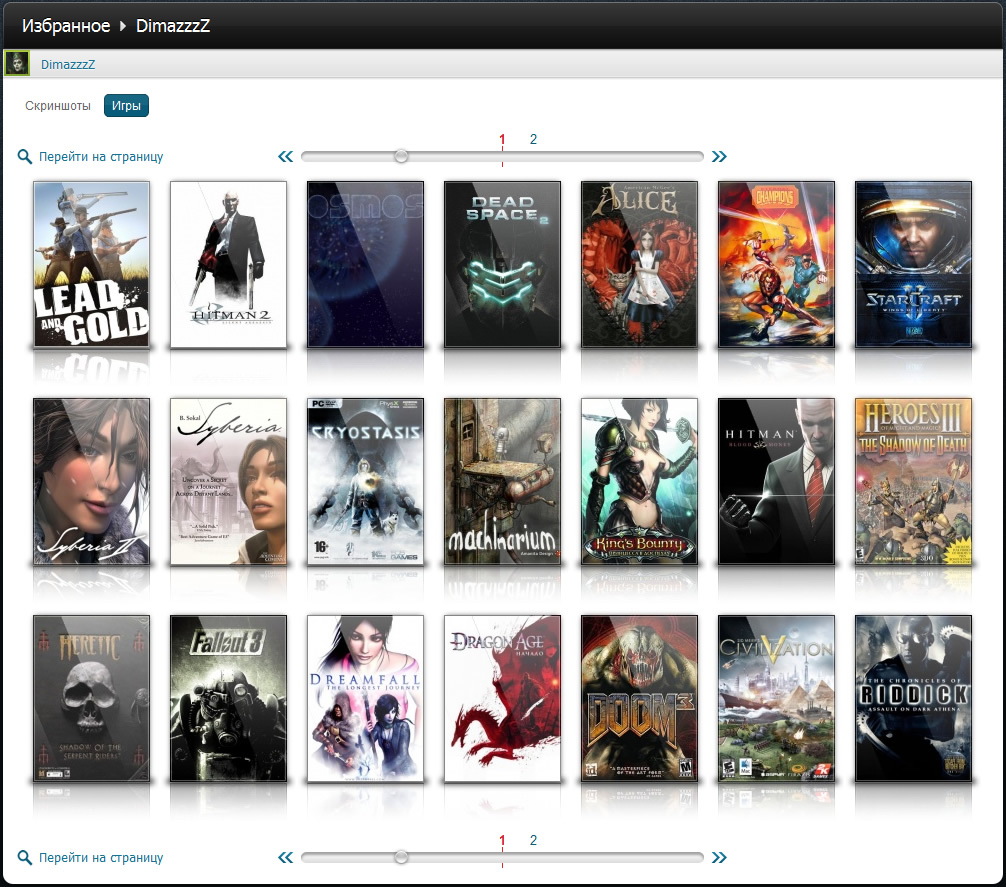Open the Cryostasis game cover
This screenshot has height=887, width=1006.
(x=365, y=481)
